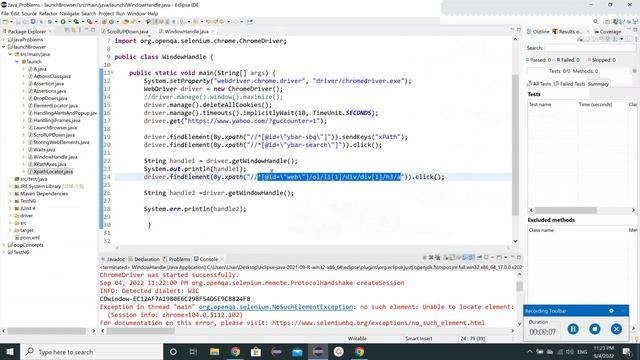640x360 pixels.
Task: Stop the screen recording
Action: (x=595, y=329)
